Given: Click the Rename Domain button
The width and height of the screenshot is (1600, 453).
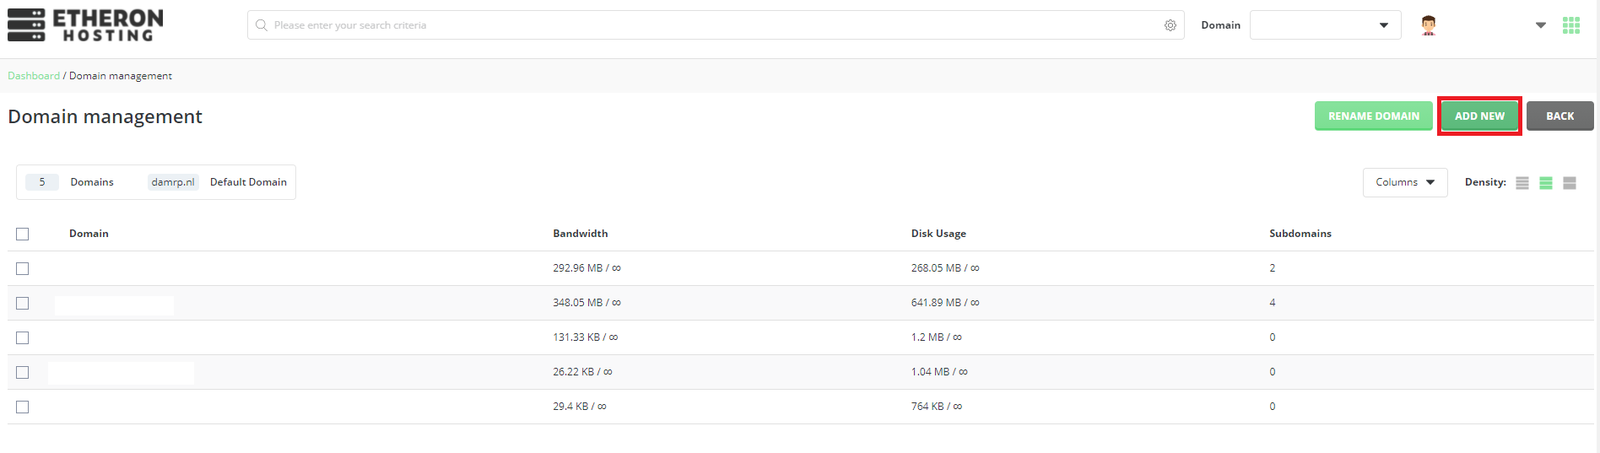Looking at the screenshot, I should (x=1373, y=116).
